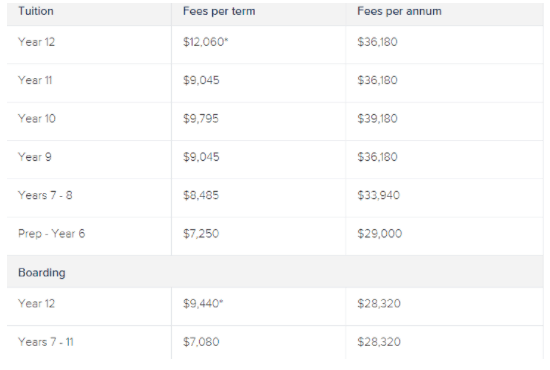Select the $9,440* boarding term fee

point(203,303)
